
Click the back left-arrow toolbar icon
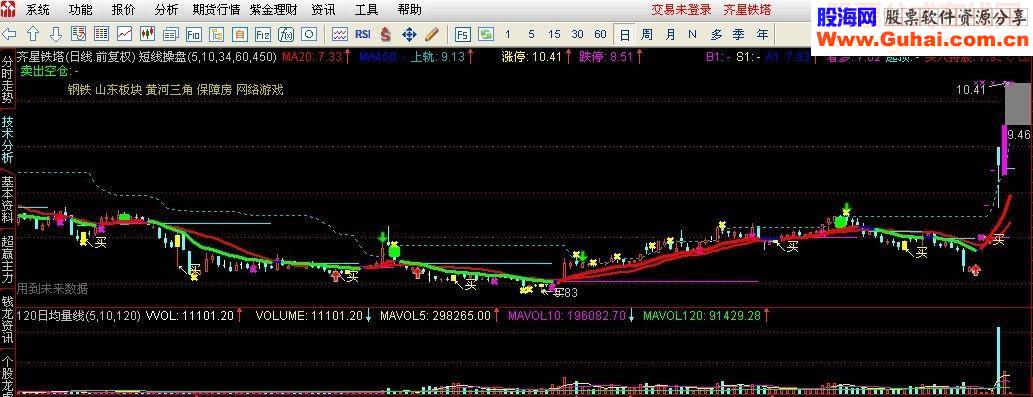click(10, 34)
